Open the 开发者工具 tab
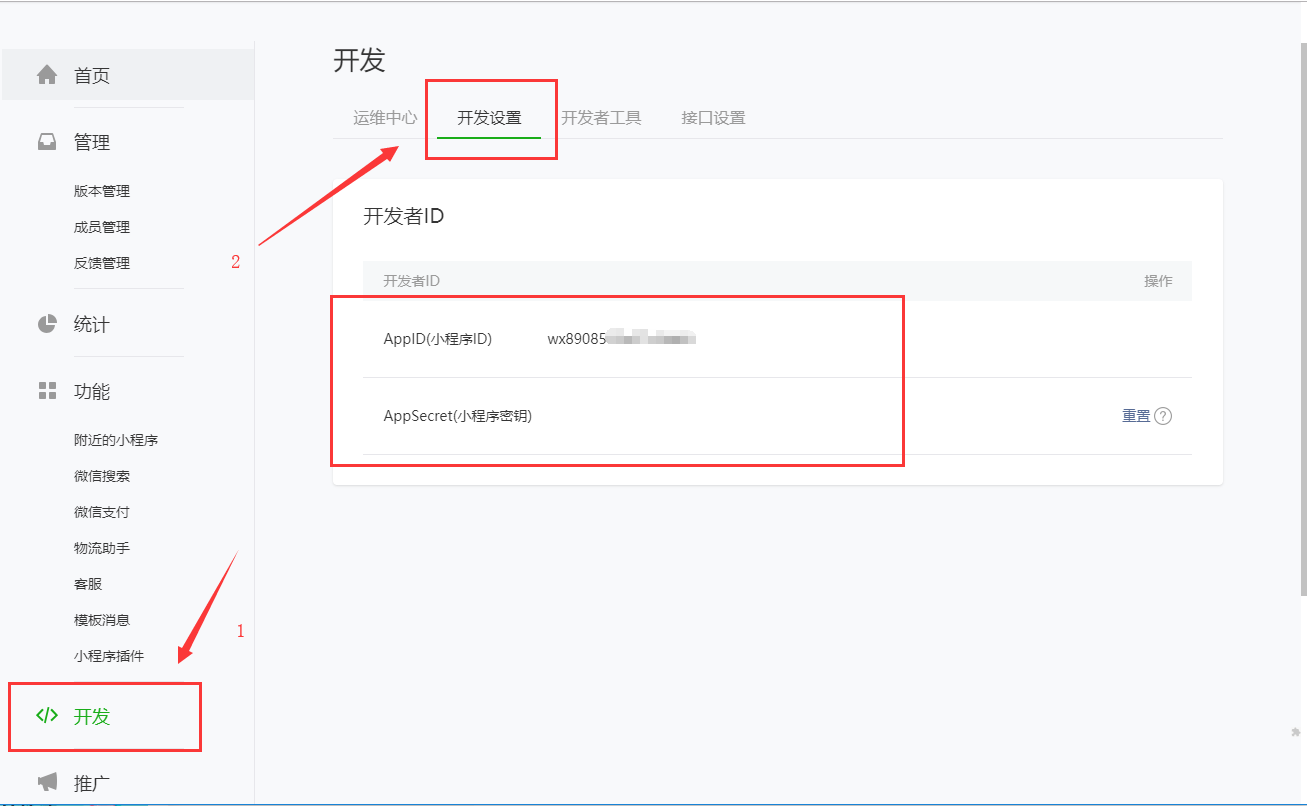1307x806 pixels. point(601,117)
